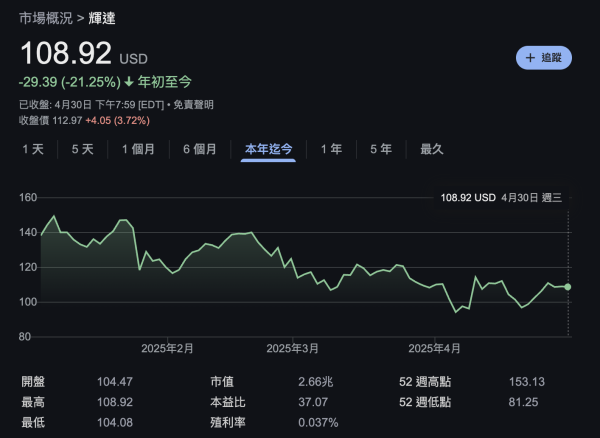Image resolution: width=600 pixels, height=438 pixels.
Task: Click the 140 y-axis label
Action: 28,233
